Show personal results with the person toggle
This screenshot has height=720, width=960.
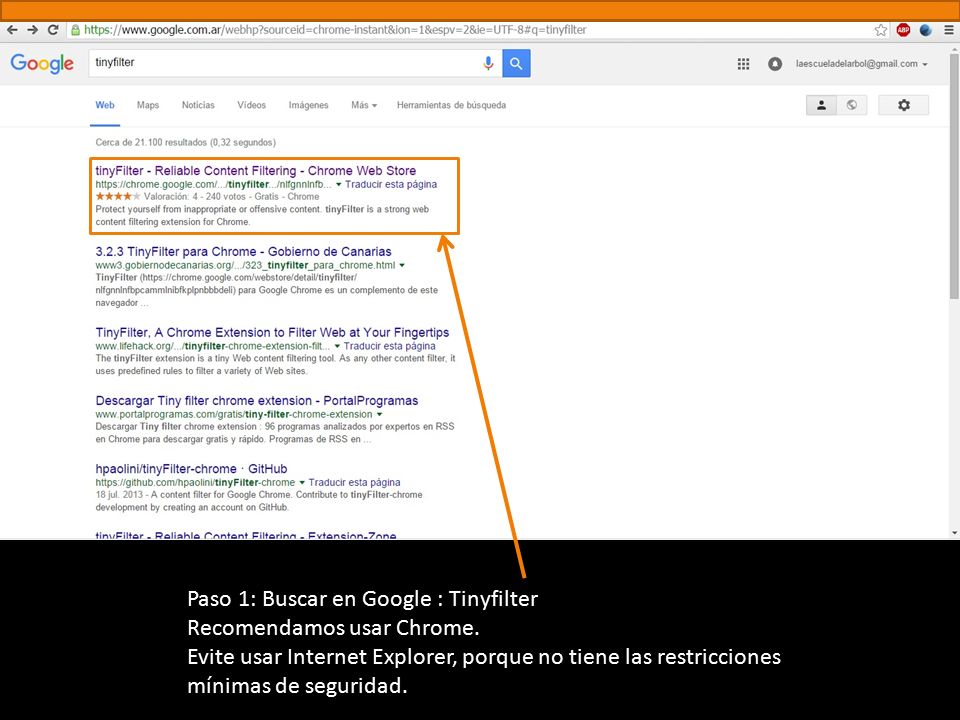(822, 105)
